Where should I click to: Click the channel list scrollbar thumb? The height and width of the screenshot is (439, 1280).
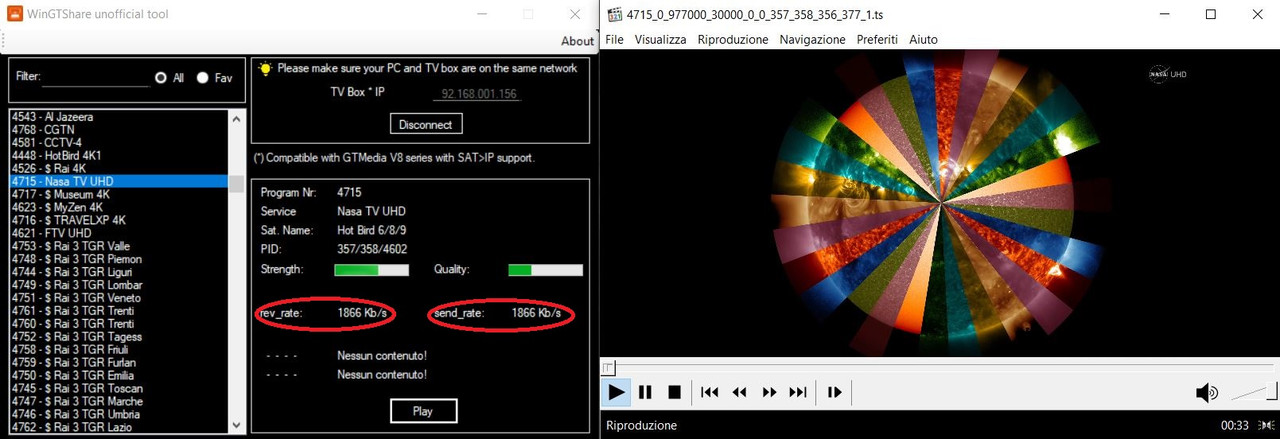pos(237,182)
